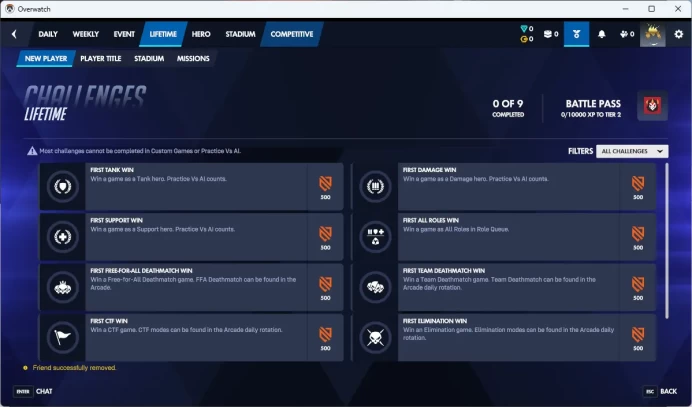Open the notifications bell icon
The image size is (692, 407).
(602, 34)
